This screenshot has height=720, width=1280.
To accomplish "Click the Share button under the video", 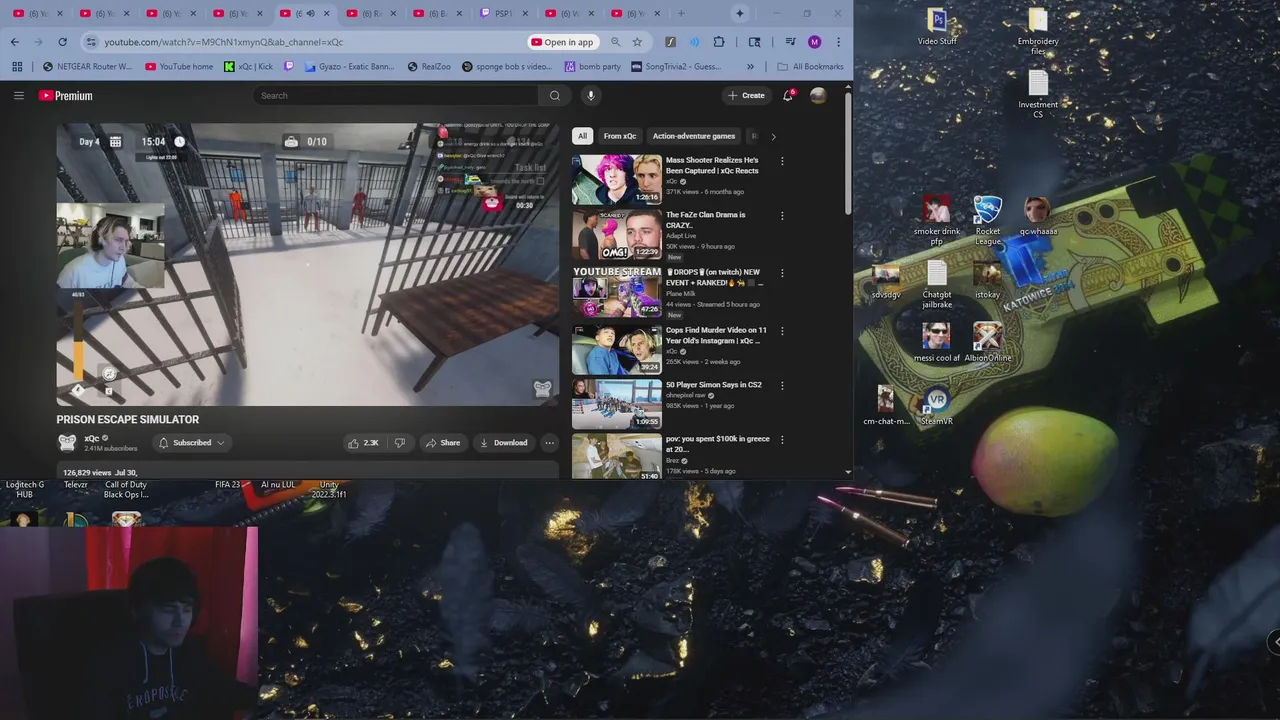I will [442, 443].
